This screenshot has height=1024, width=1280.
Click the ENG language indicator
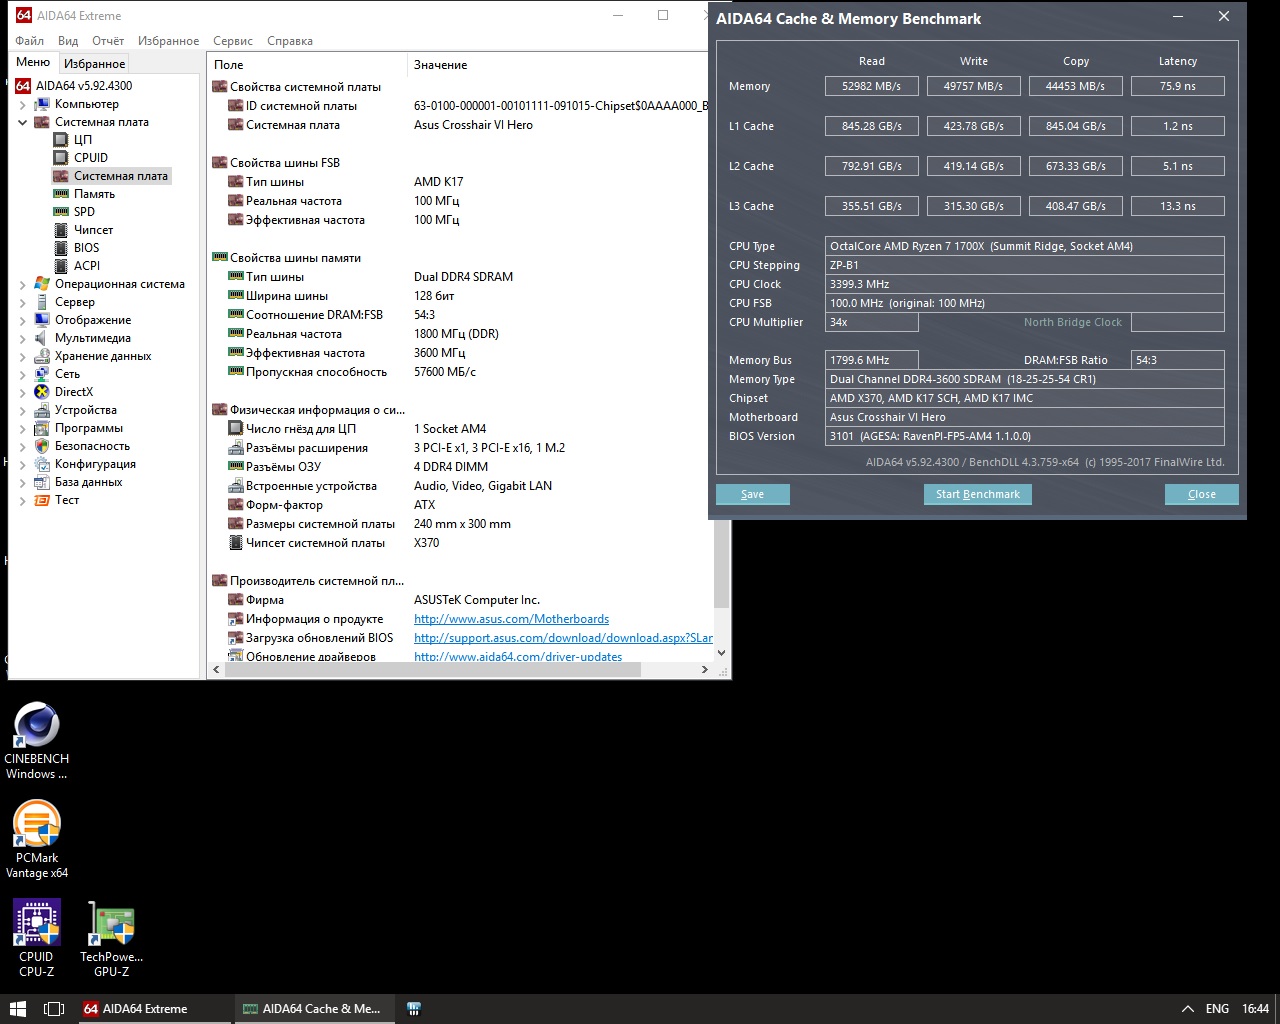[1217, 1009]
